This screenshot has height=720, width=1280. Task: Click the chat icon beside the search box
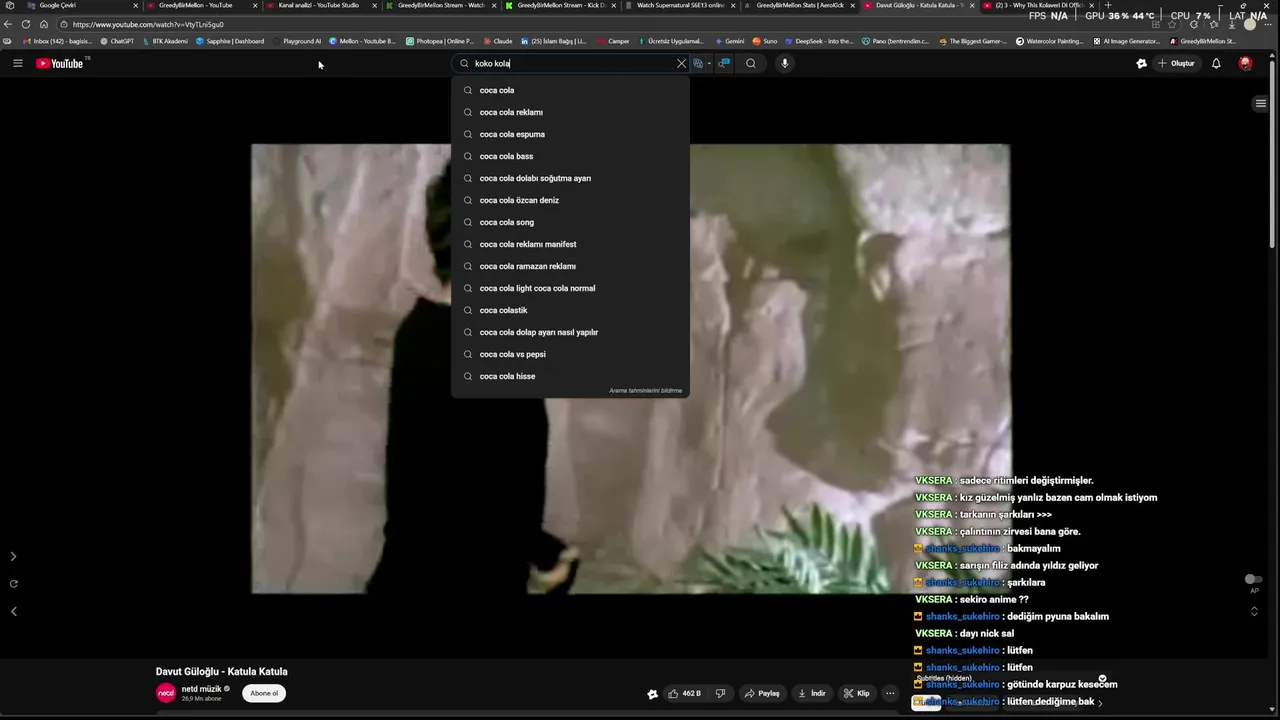pos(724,63)
